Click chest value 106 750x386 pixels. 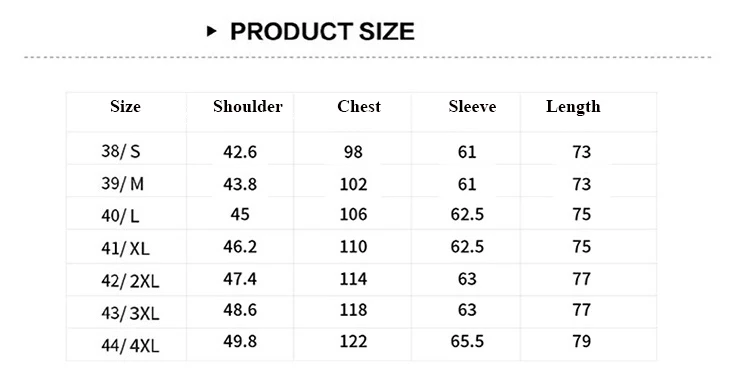coord(353,214)
